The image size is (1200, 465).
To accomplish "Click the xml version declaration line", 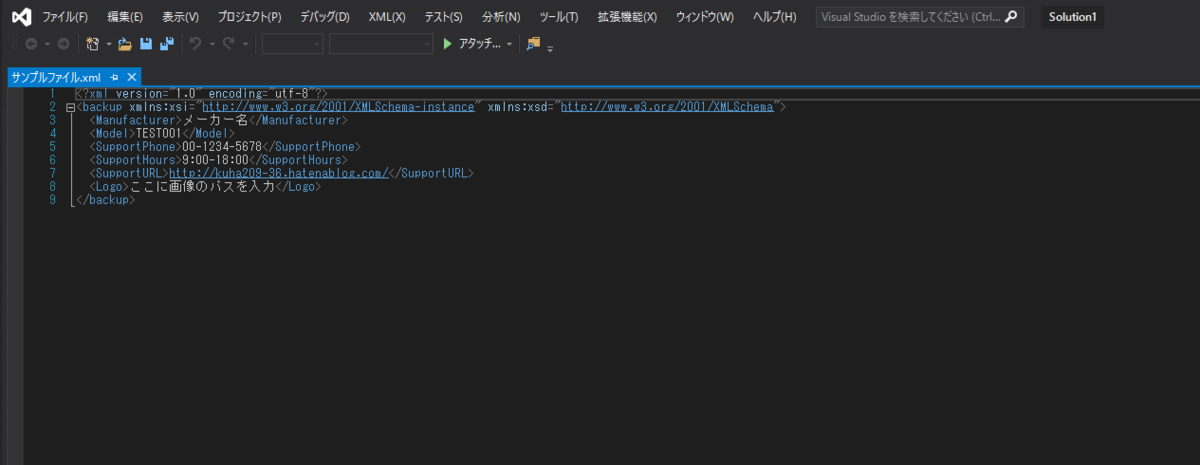I will tap(202, 93).
